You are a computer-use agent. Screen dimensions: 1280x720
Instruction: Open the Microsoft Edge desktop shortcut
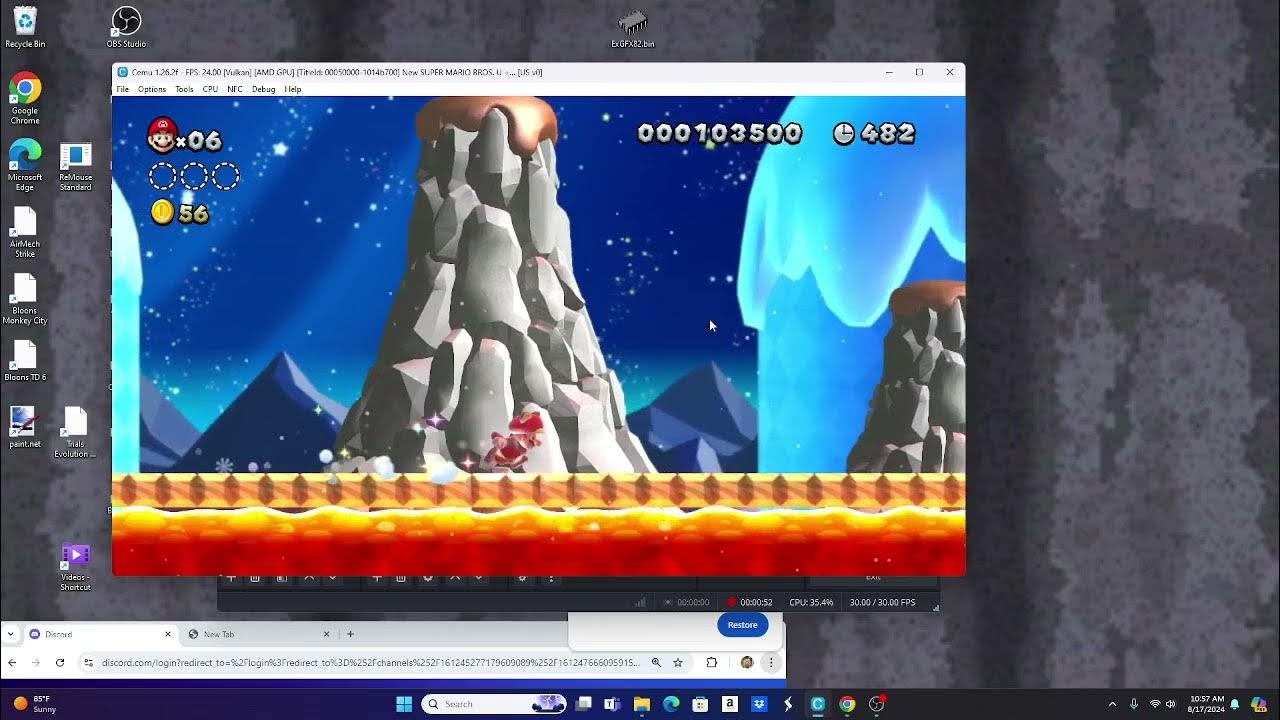[25, 165]
